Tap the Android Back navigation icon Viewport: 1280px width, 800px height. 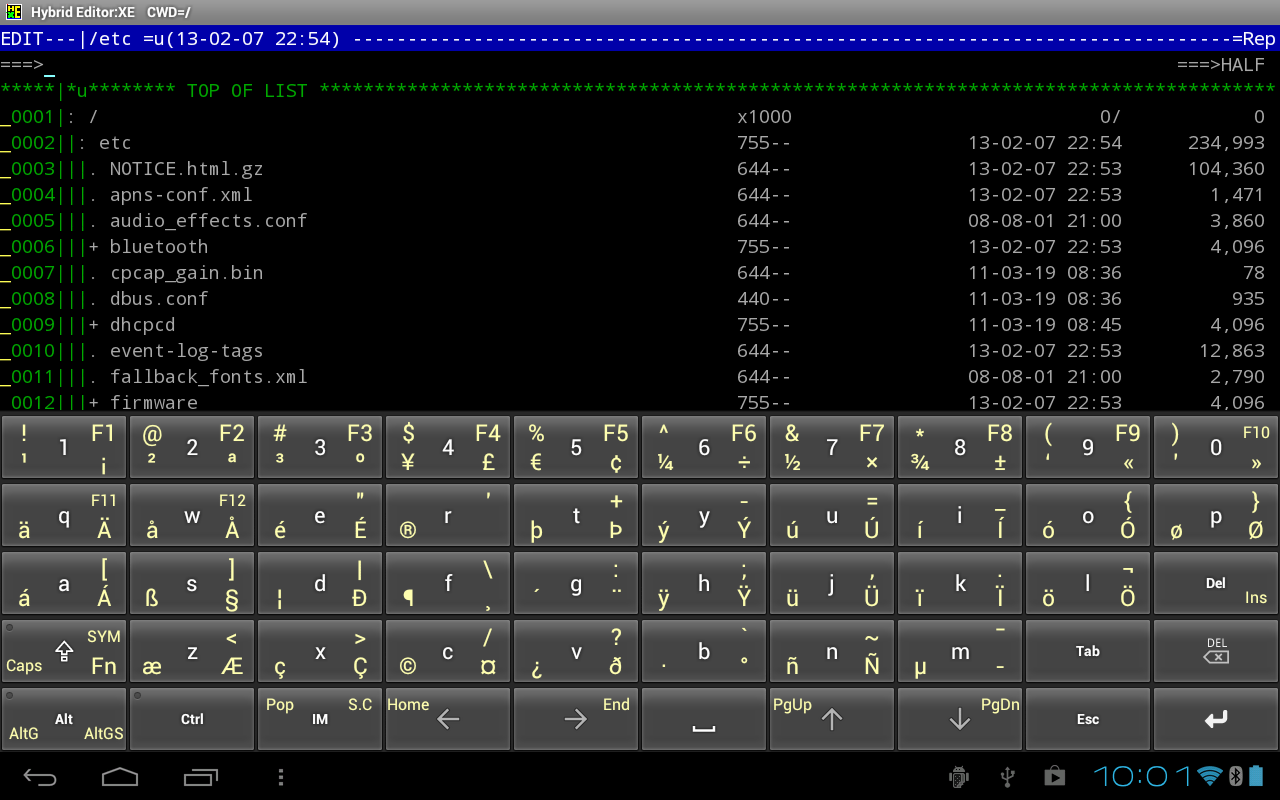point(40,777)
